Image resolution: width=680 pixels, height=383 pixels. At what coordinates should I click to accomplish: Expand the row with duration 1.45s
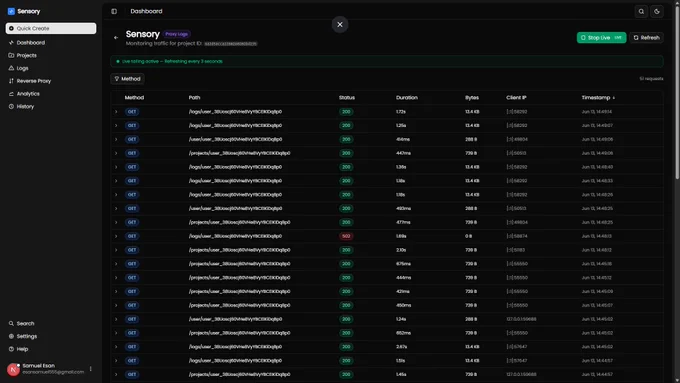(116, 374)
